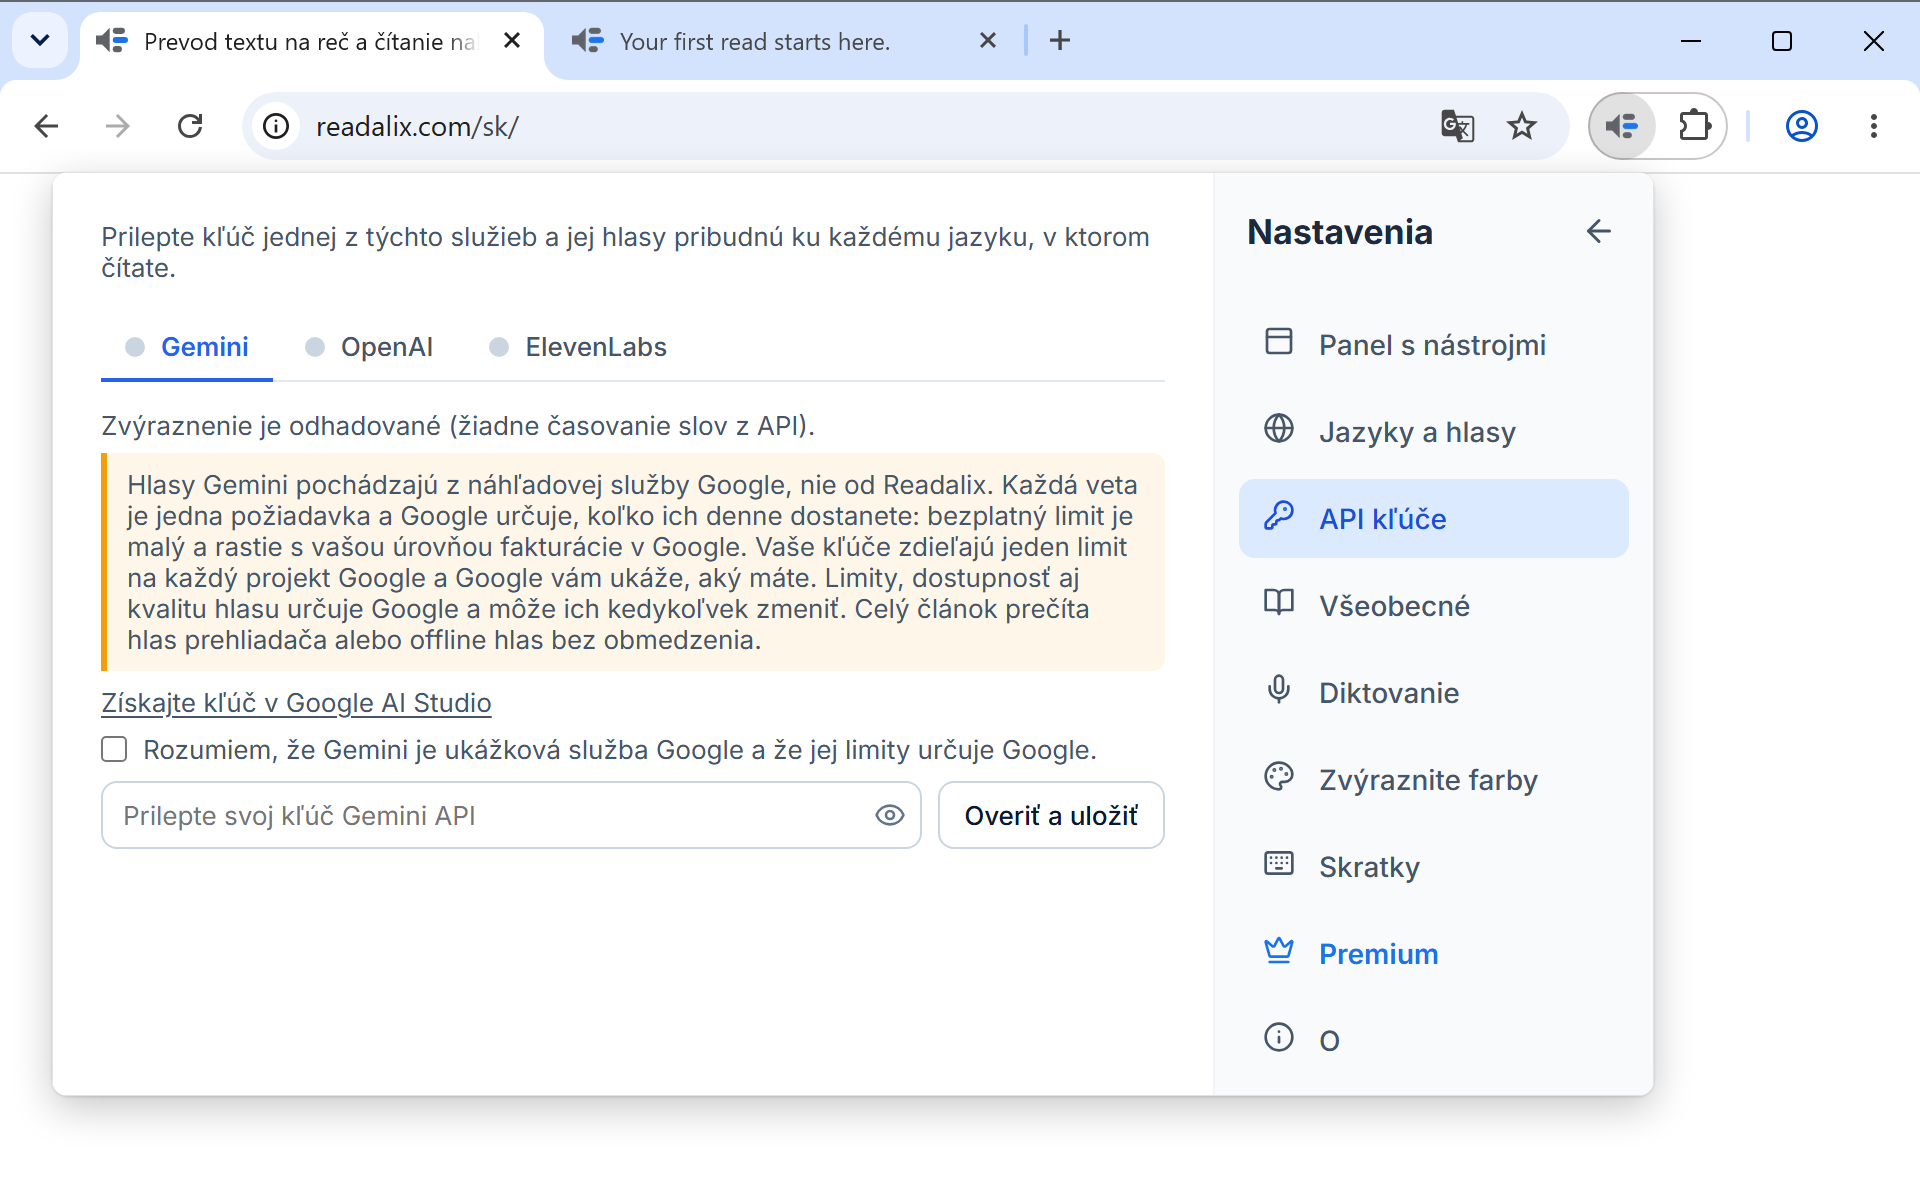Go back to previous page
This screenshot has height=1200, width=1920.
46,126
